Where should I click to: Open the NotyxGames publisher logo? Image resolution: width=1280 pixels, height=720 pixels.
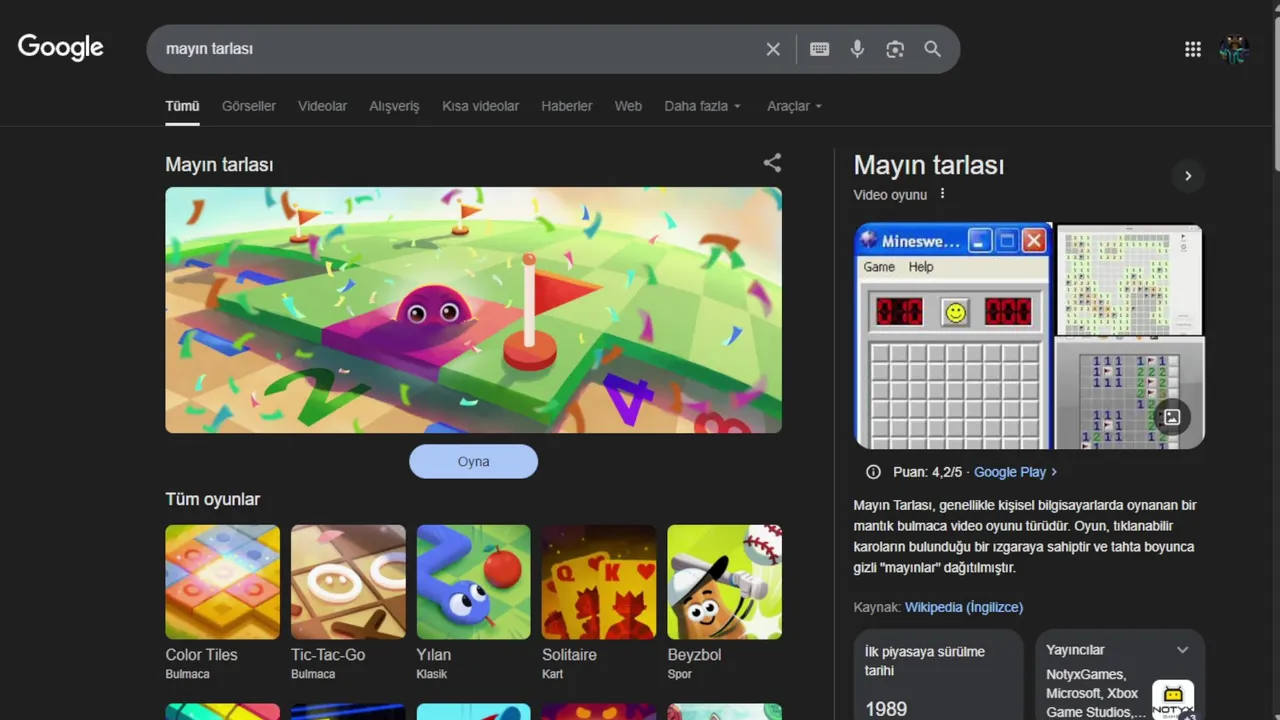[x=1173, y=699]
